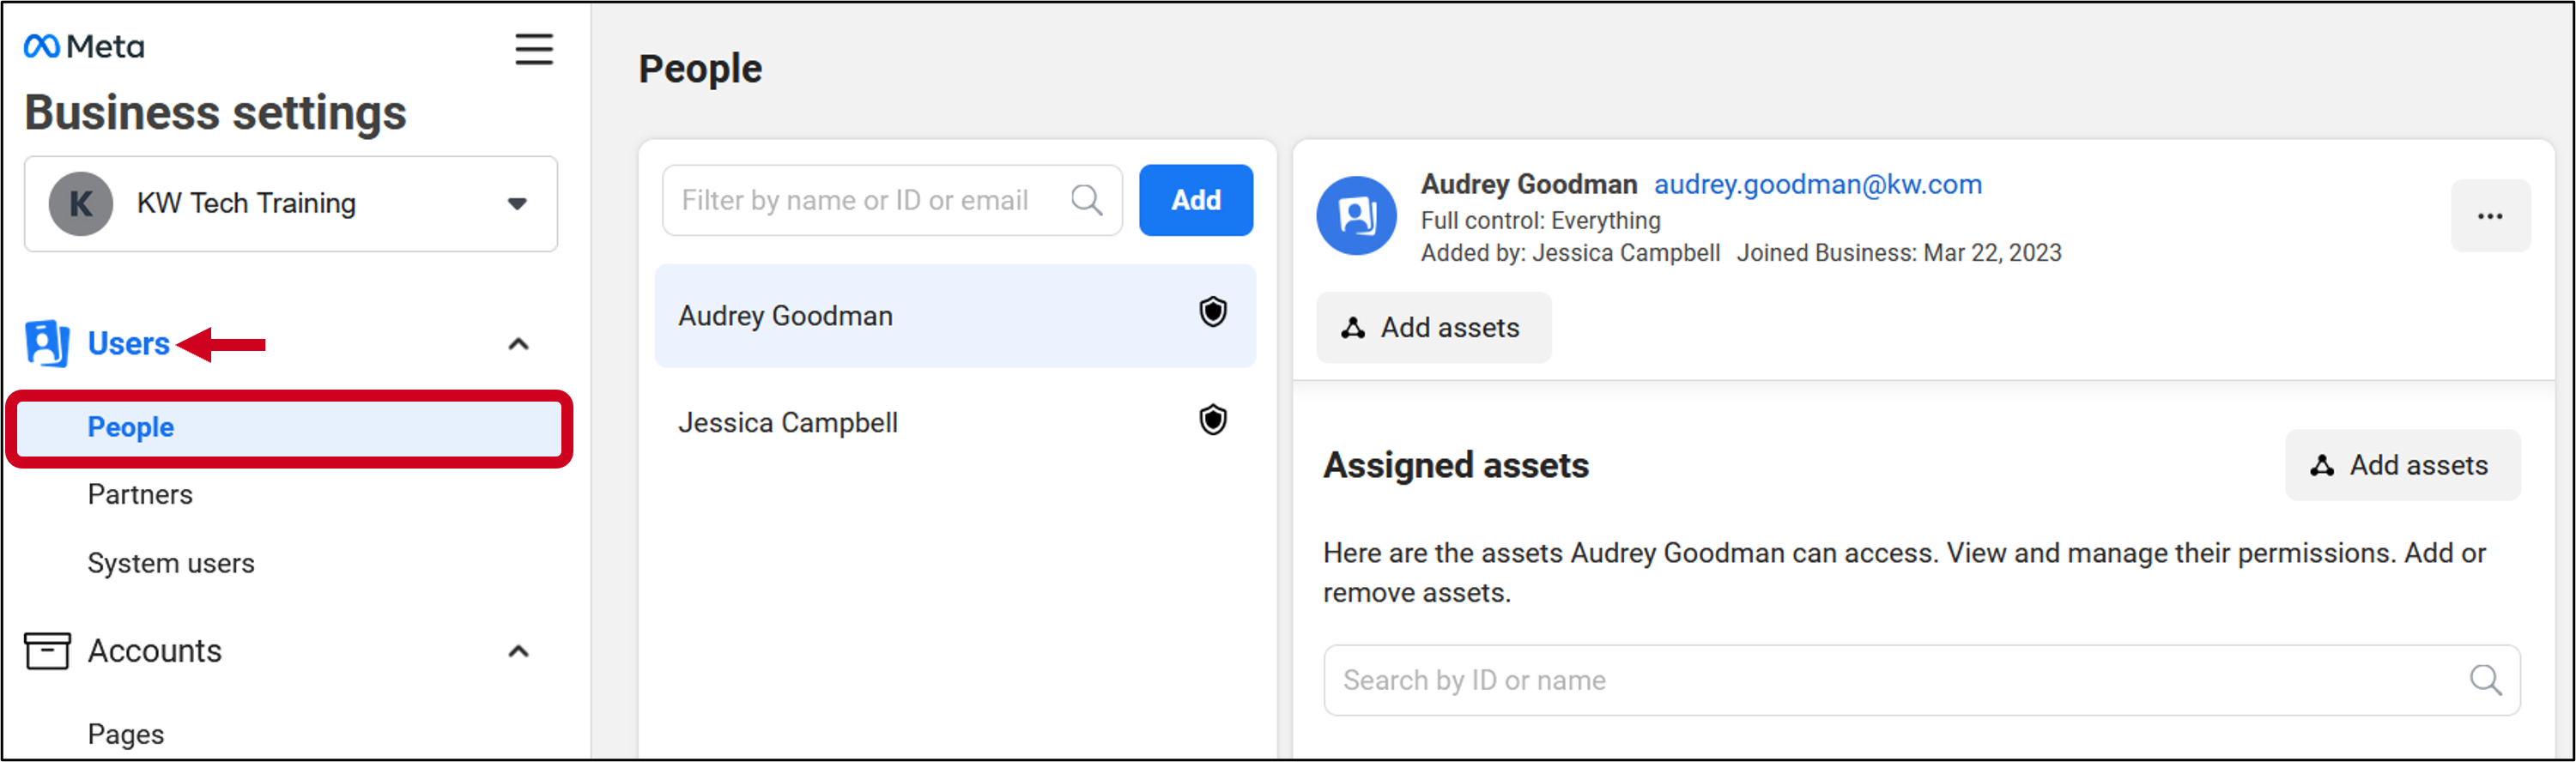Image resolution: width=2576 pixels, height=762 pixels.
Task: Open Partners in the sidebar
Action: [x=140, y=495]
